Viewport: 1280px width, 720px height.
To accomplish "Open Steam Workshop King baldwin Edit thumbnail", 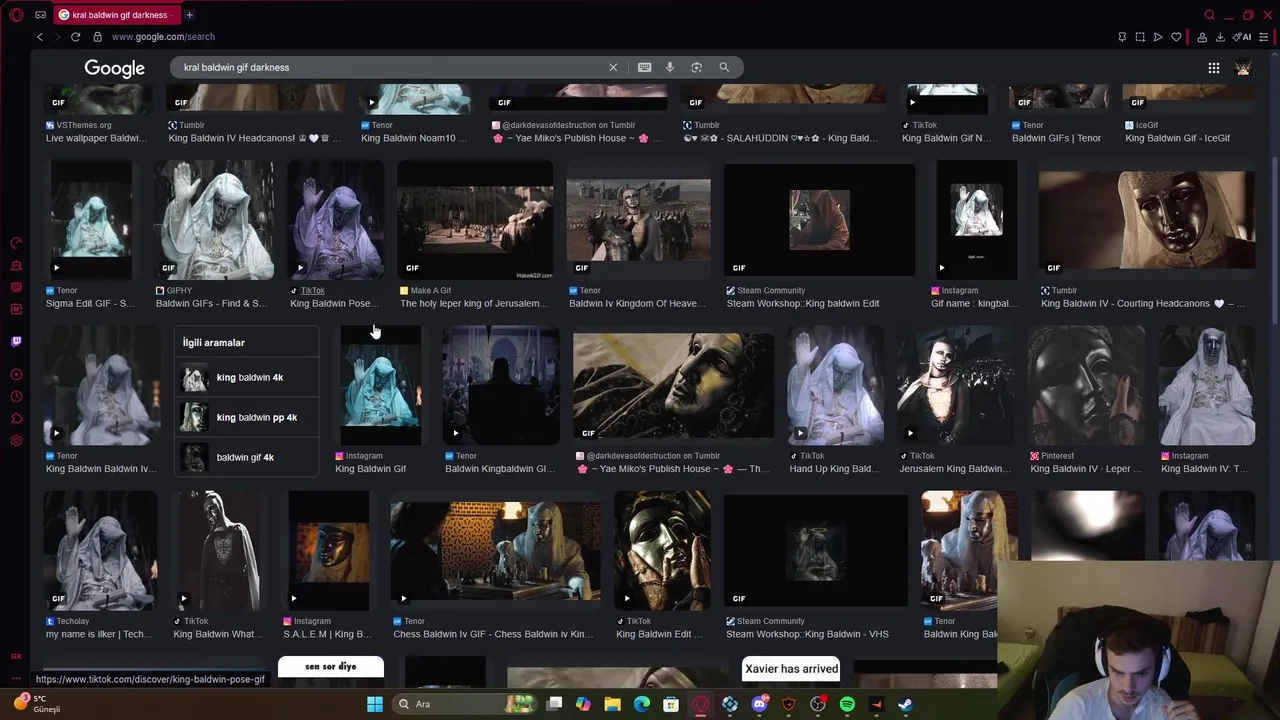I will [x=819, y=220].
